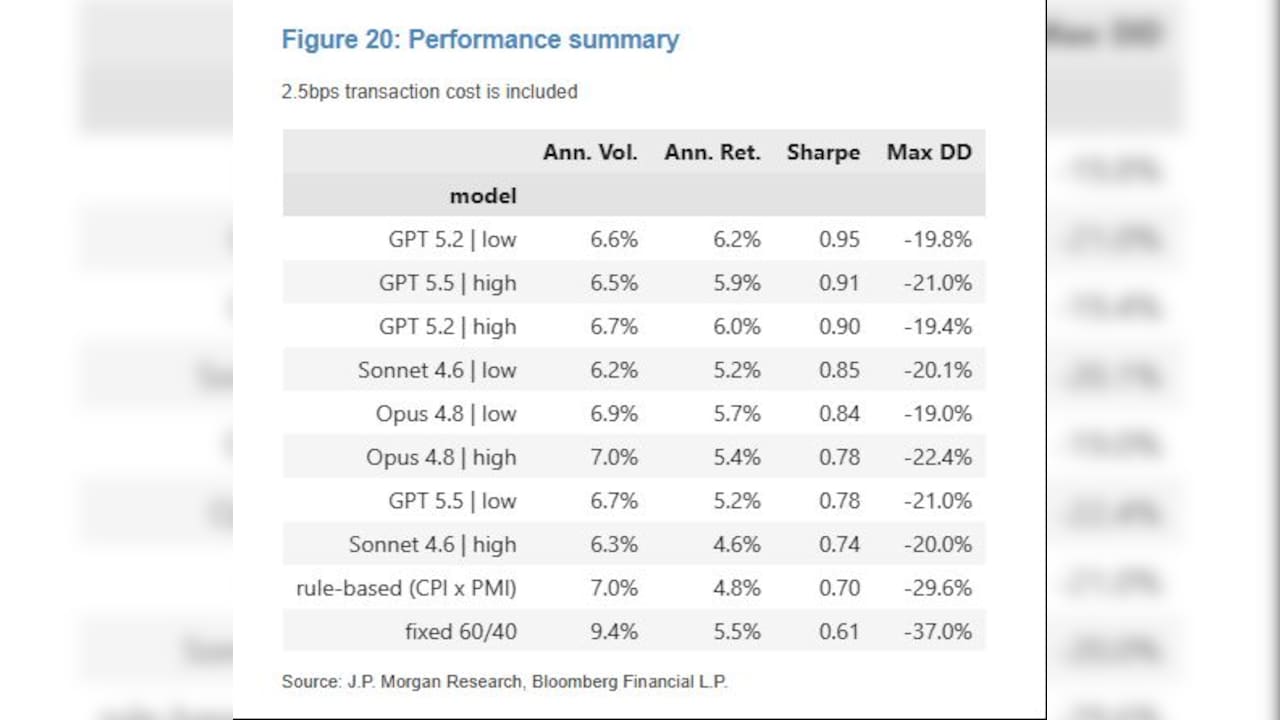The image size is (1280, 720).
Task: Select the fixed 60/40 row label
Action: tap(461, 632)
